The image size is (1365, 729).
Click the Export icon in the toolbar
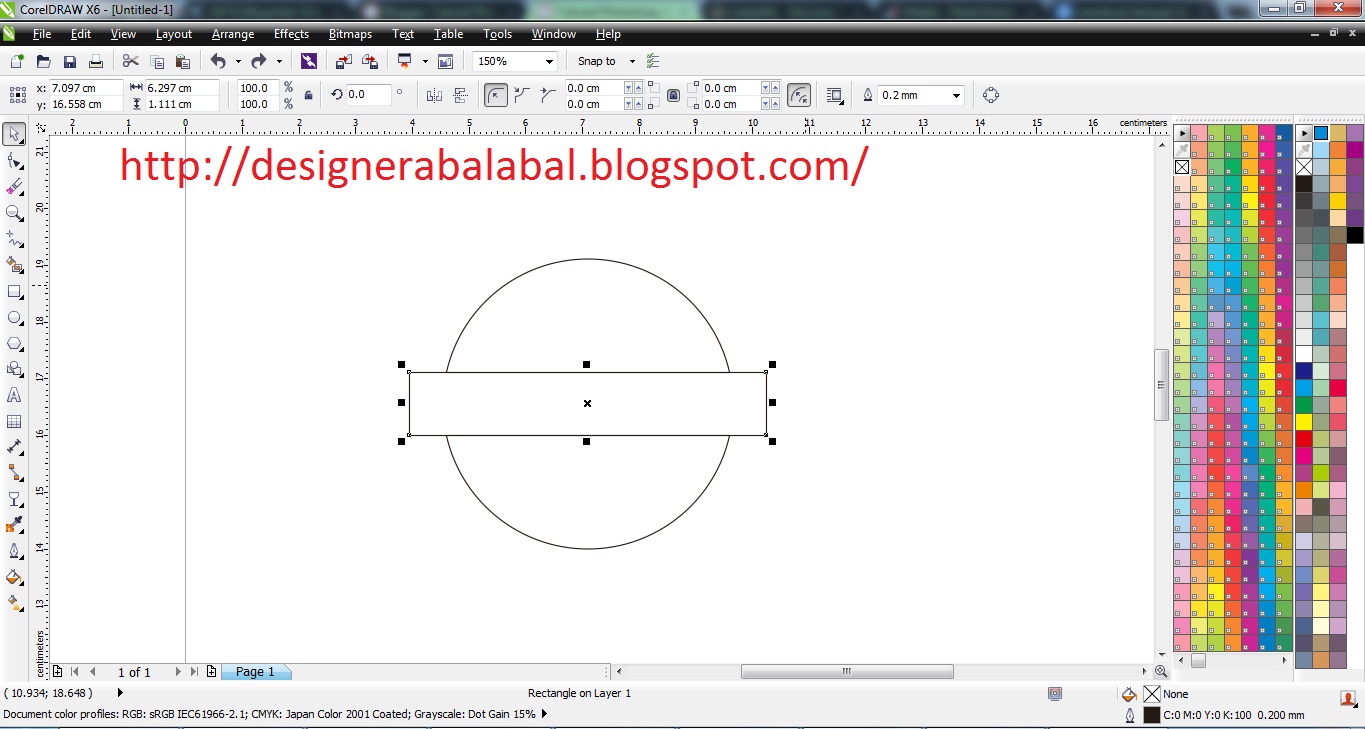[370, 61]
